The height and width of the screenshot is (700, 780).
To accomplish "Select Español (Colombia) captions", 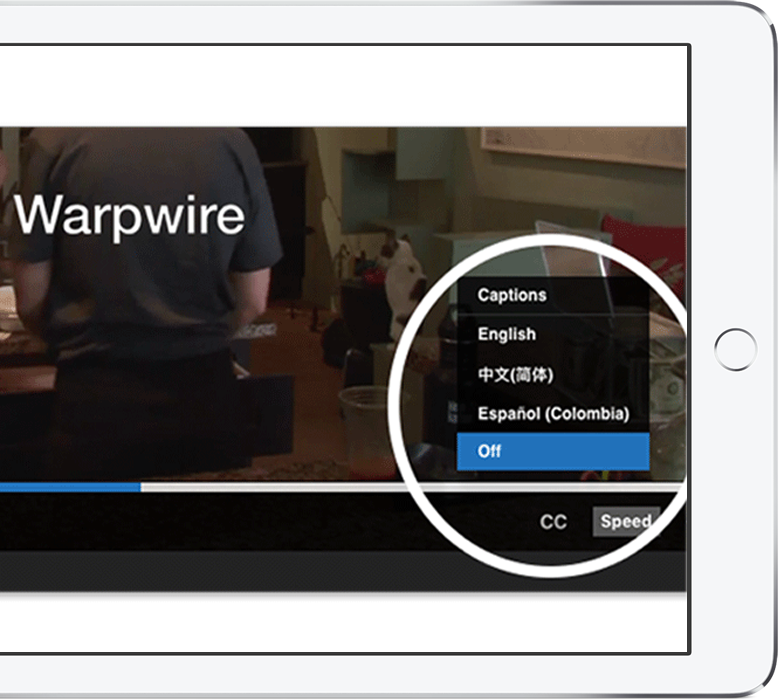I will (x=553, y=413).
